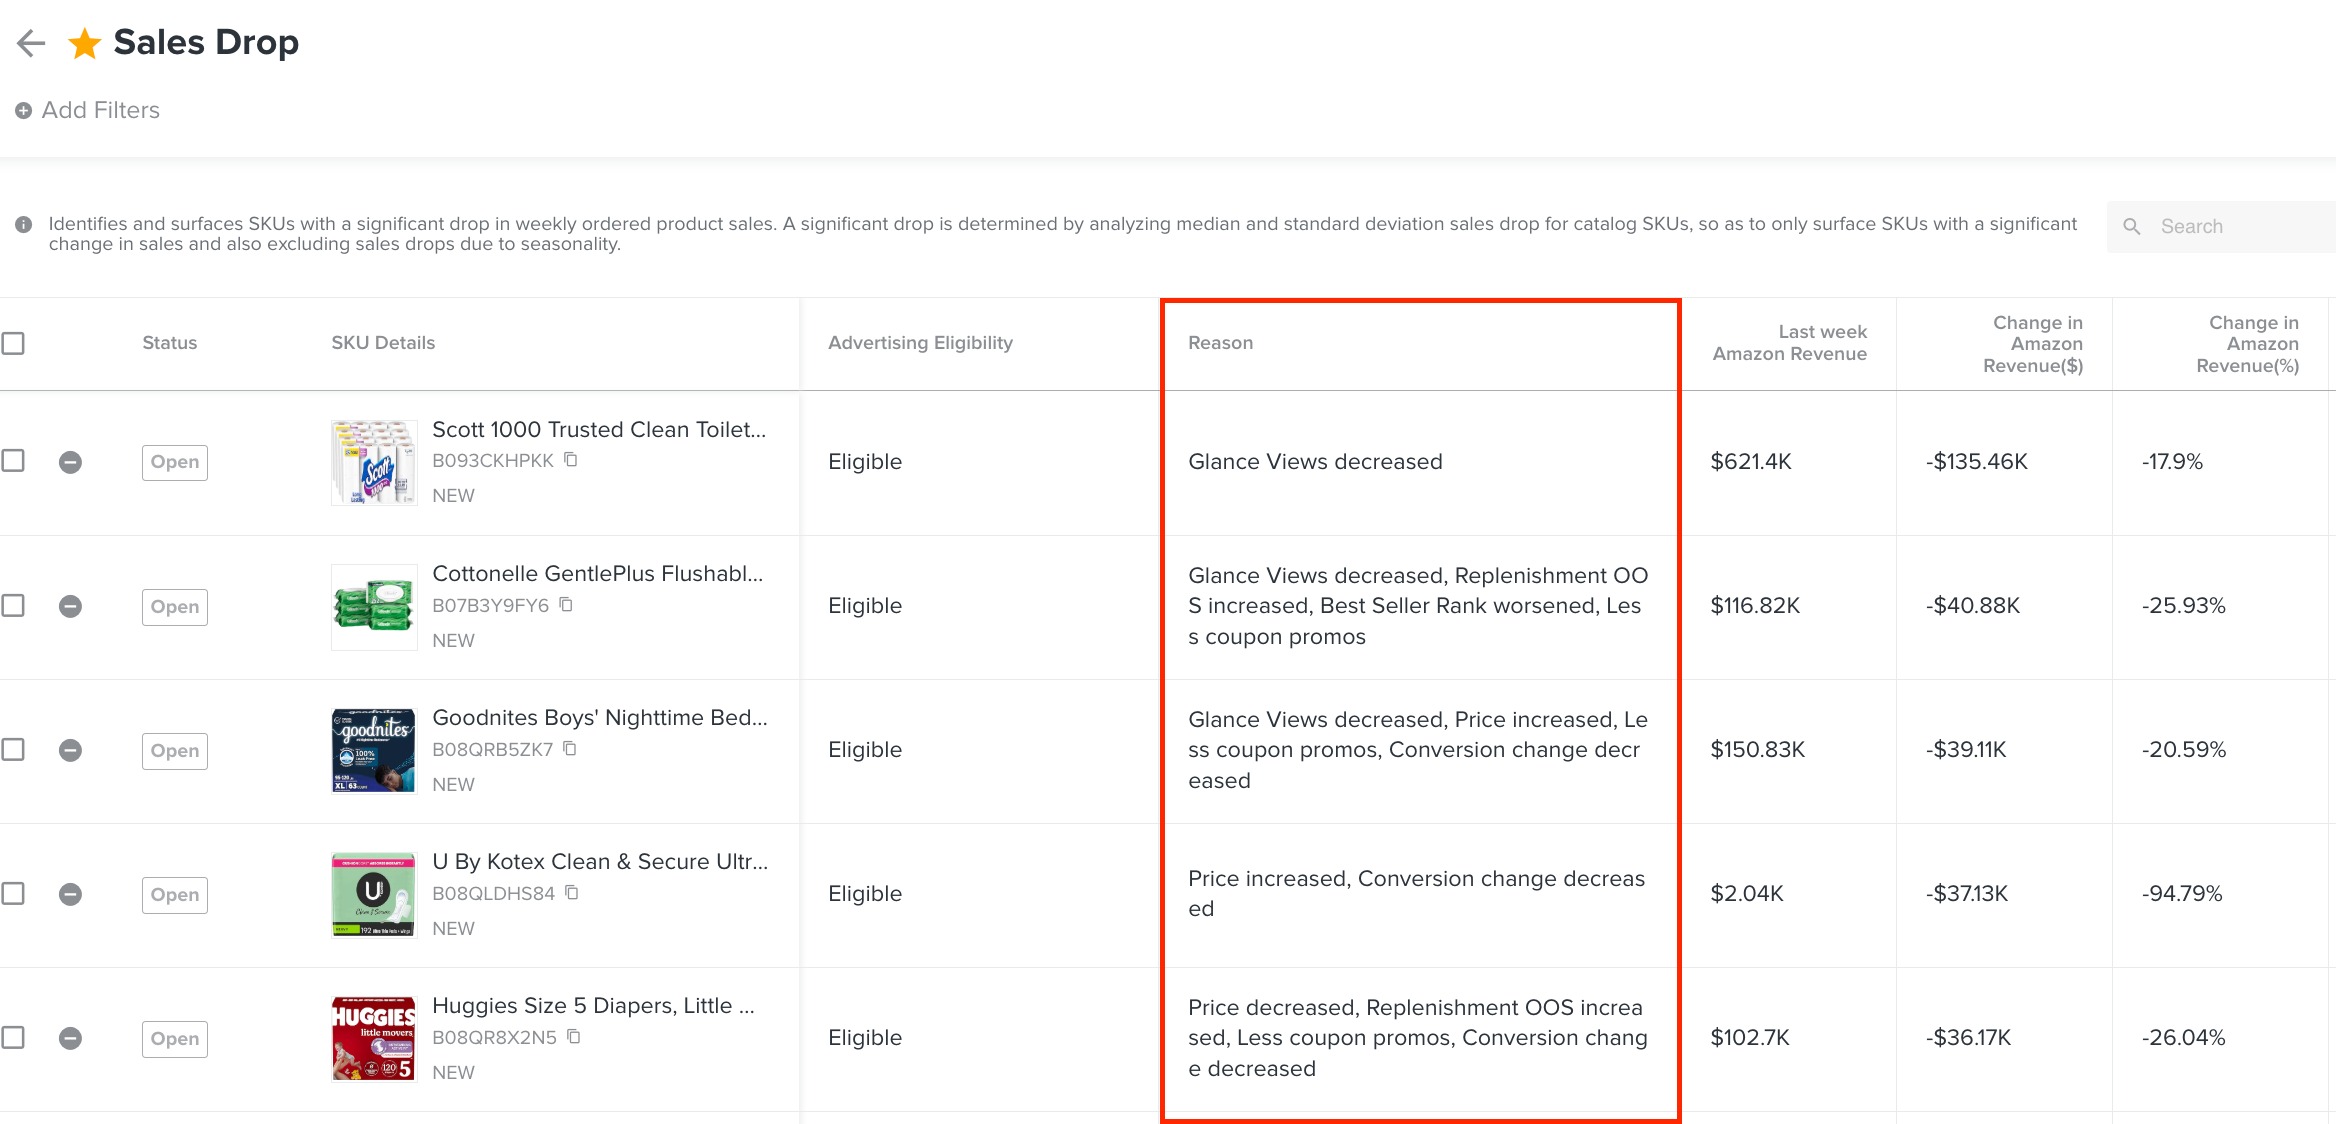Click the Advertising Eligibility column header
Screen dimensions: 2336x1124
(x=920, y=343)
